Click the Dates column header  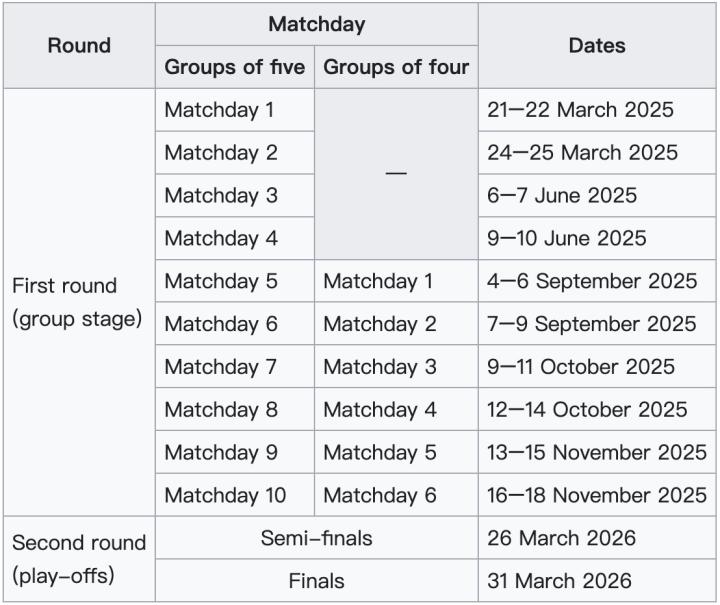pyautogui.click(x=597, y=46)
